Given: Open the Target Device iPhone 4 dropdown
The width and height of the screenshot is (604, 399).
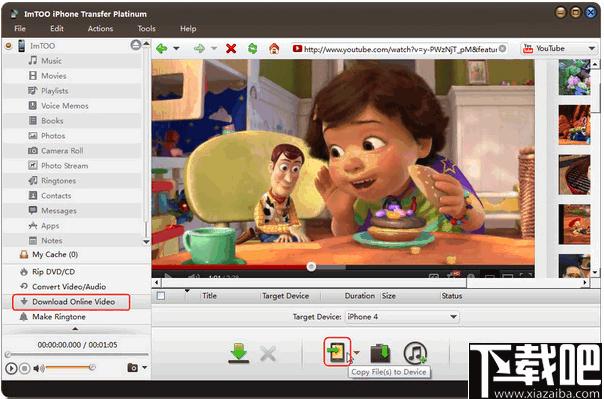Looking at the screenshot, I should [402, 317].
